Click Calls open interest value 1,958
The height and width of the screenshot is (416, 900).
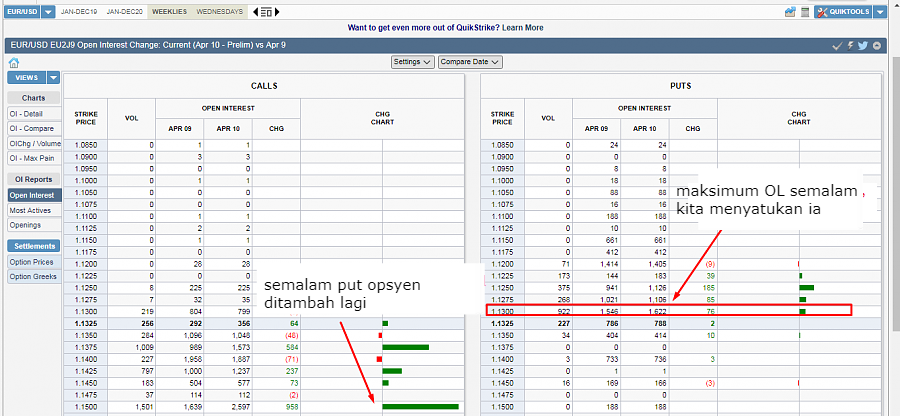point(192,359)
